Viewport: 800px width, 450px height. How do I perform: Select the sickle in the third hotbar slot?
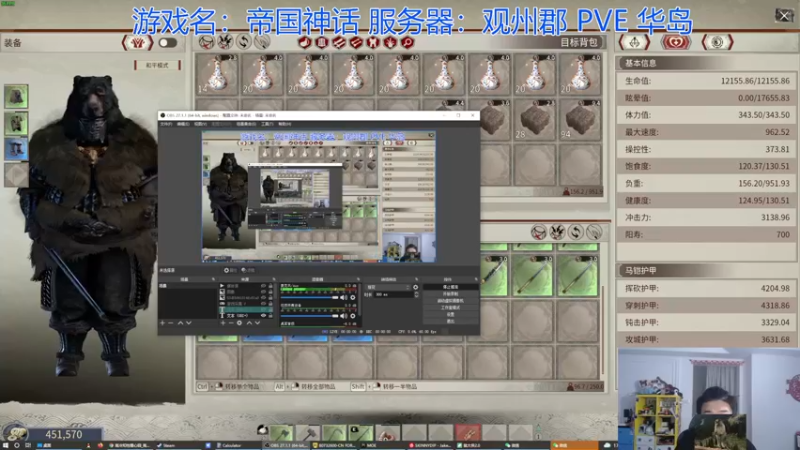click(x=335, y=433)
